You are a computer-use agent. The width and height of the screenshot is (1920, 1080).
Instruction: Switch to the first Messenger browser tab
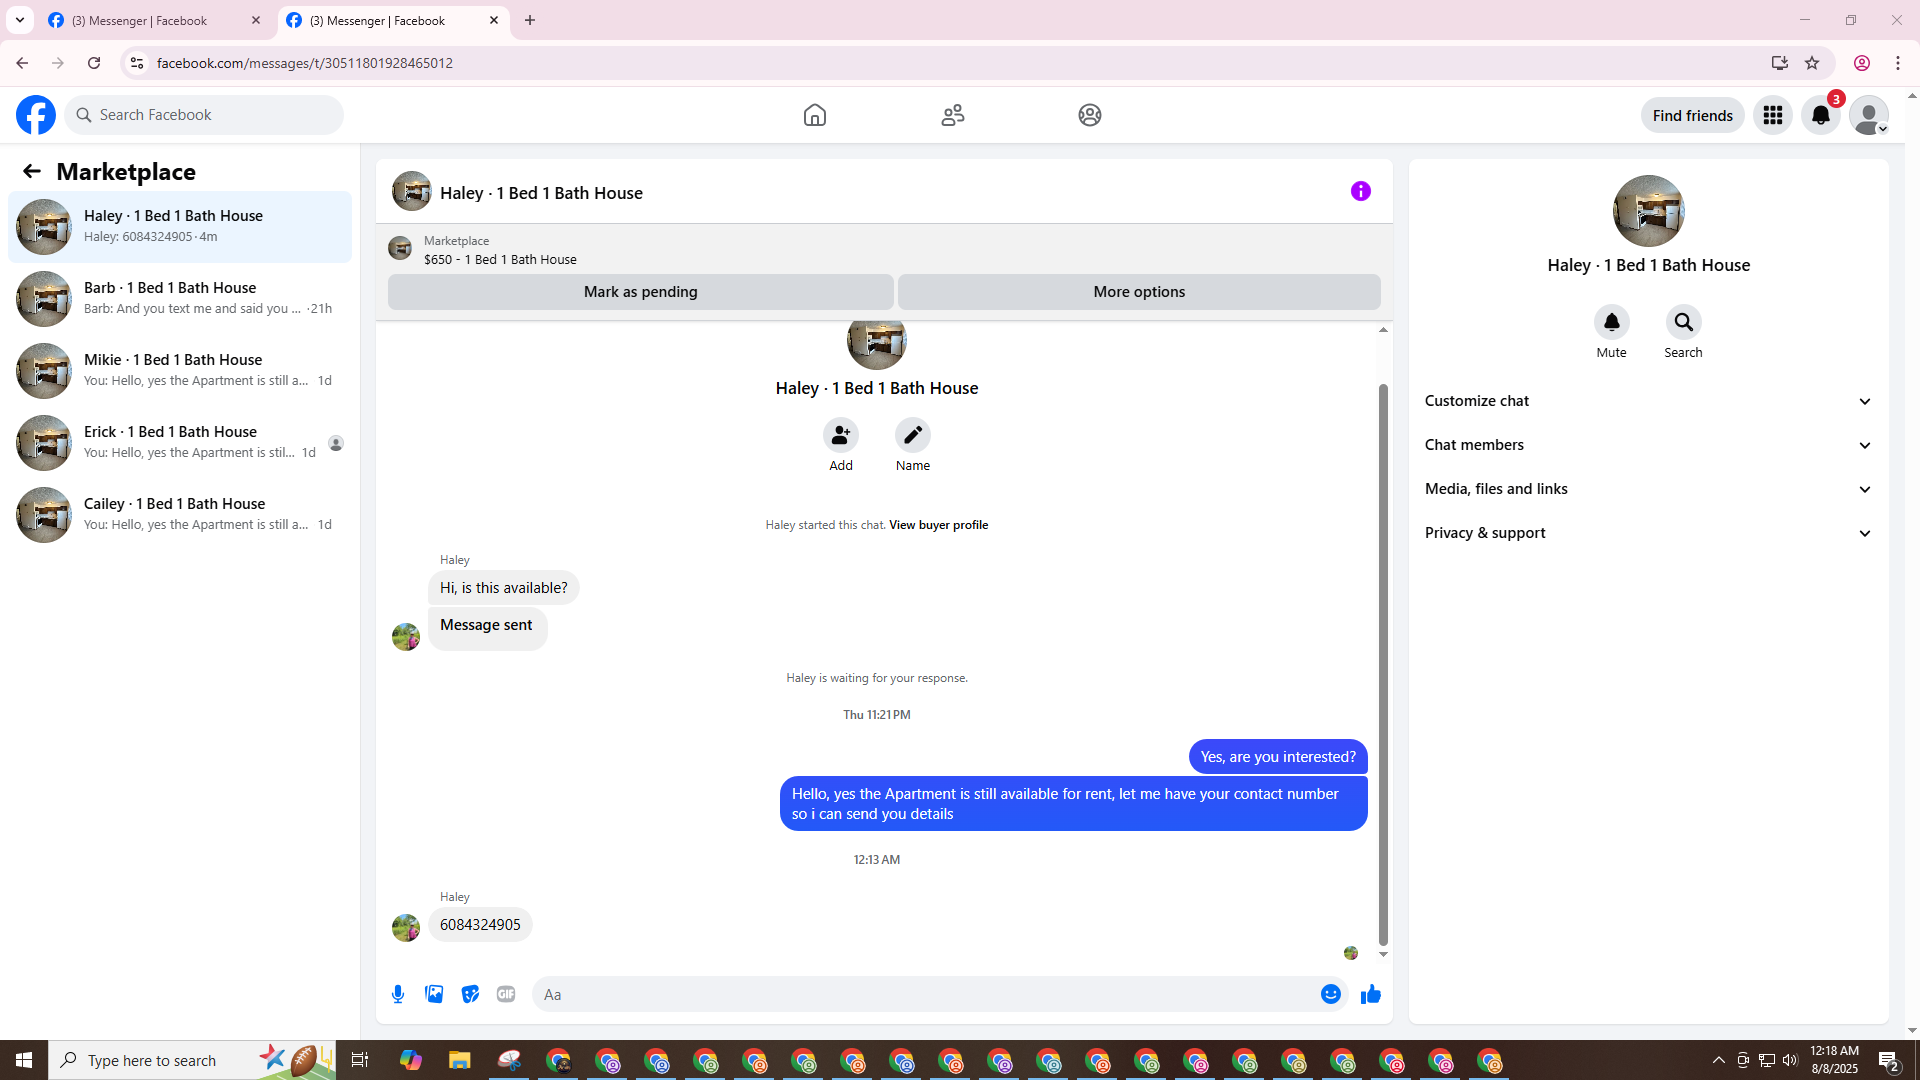(x=140, y=20)
